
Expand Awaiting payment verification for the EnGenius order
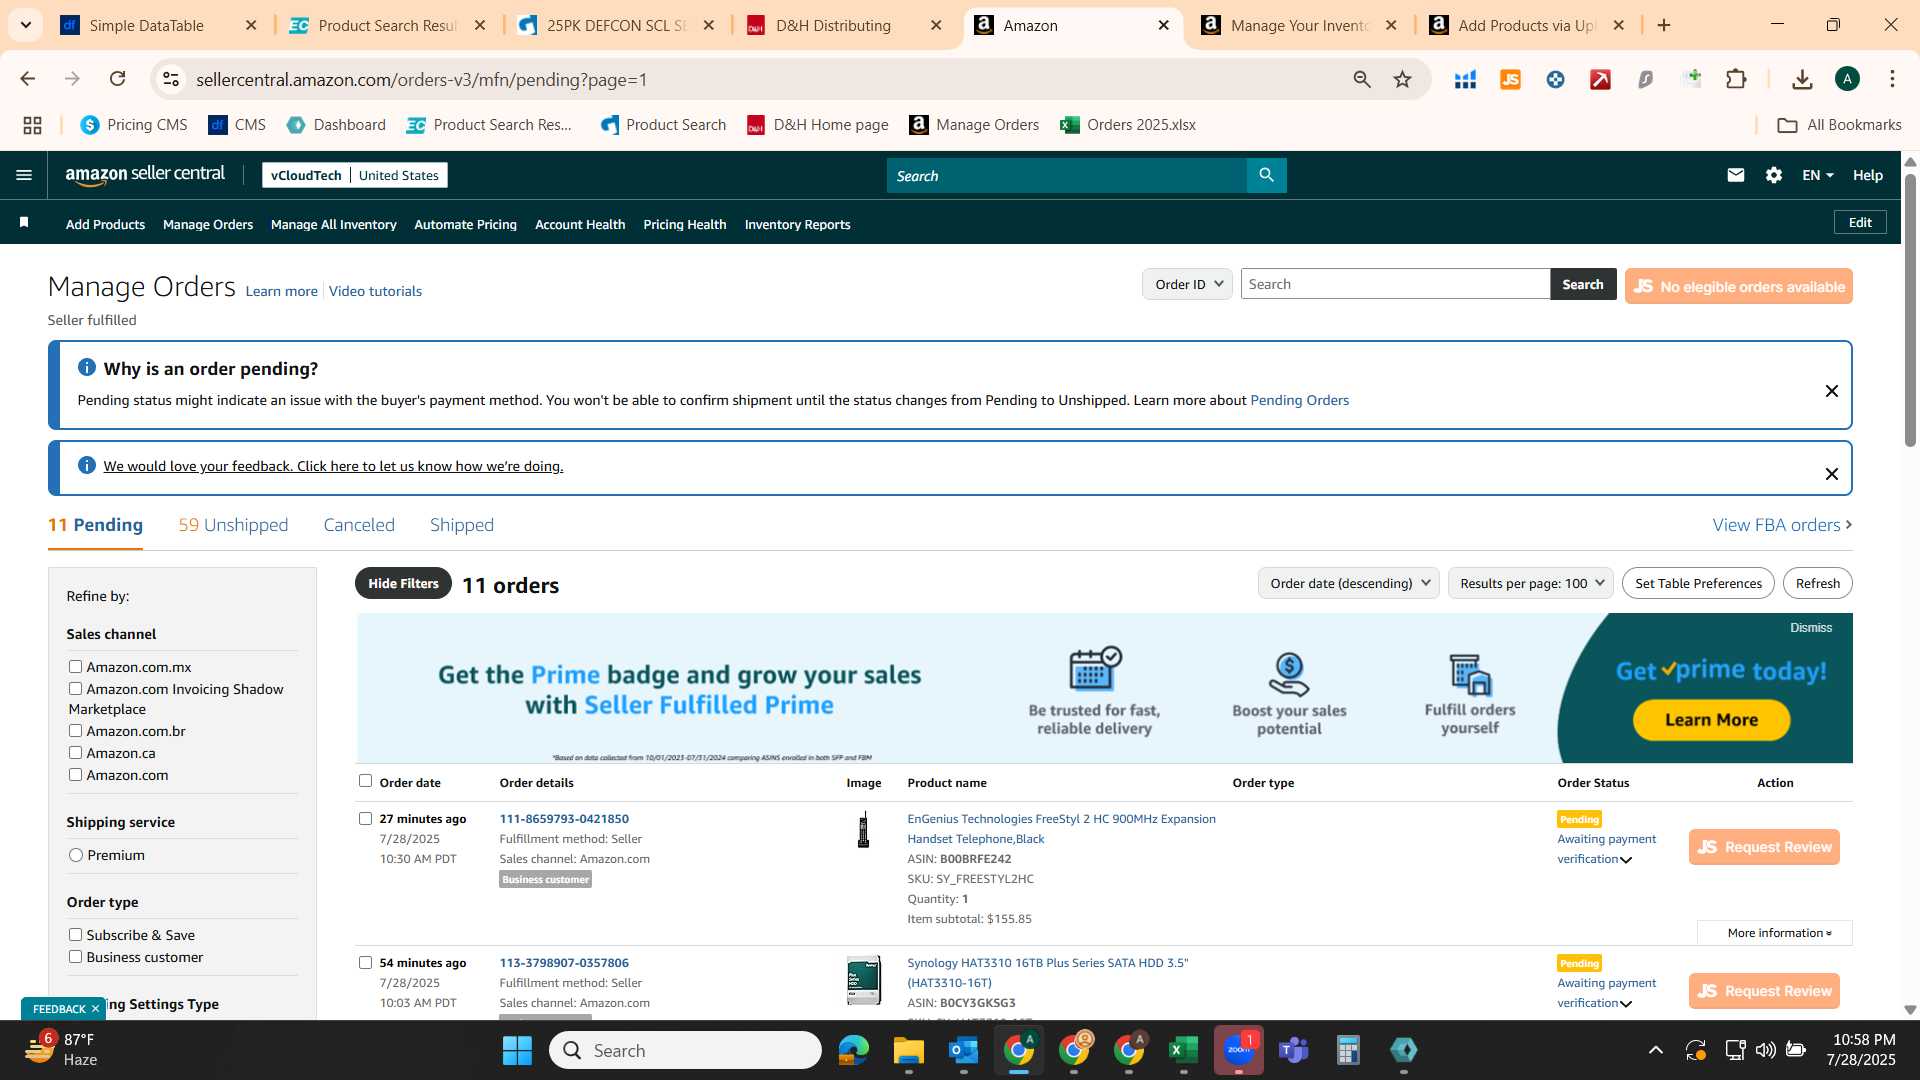coord(1626,860)
